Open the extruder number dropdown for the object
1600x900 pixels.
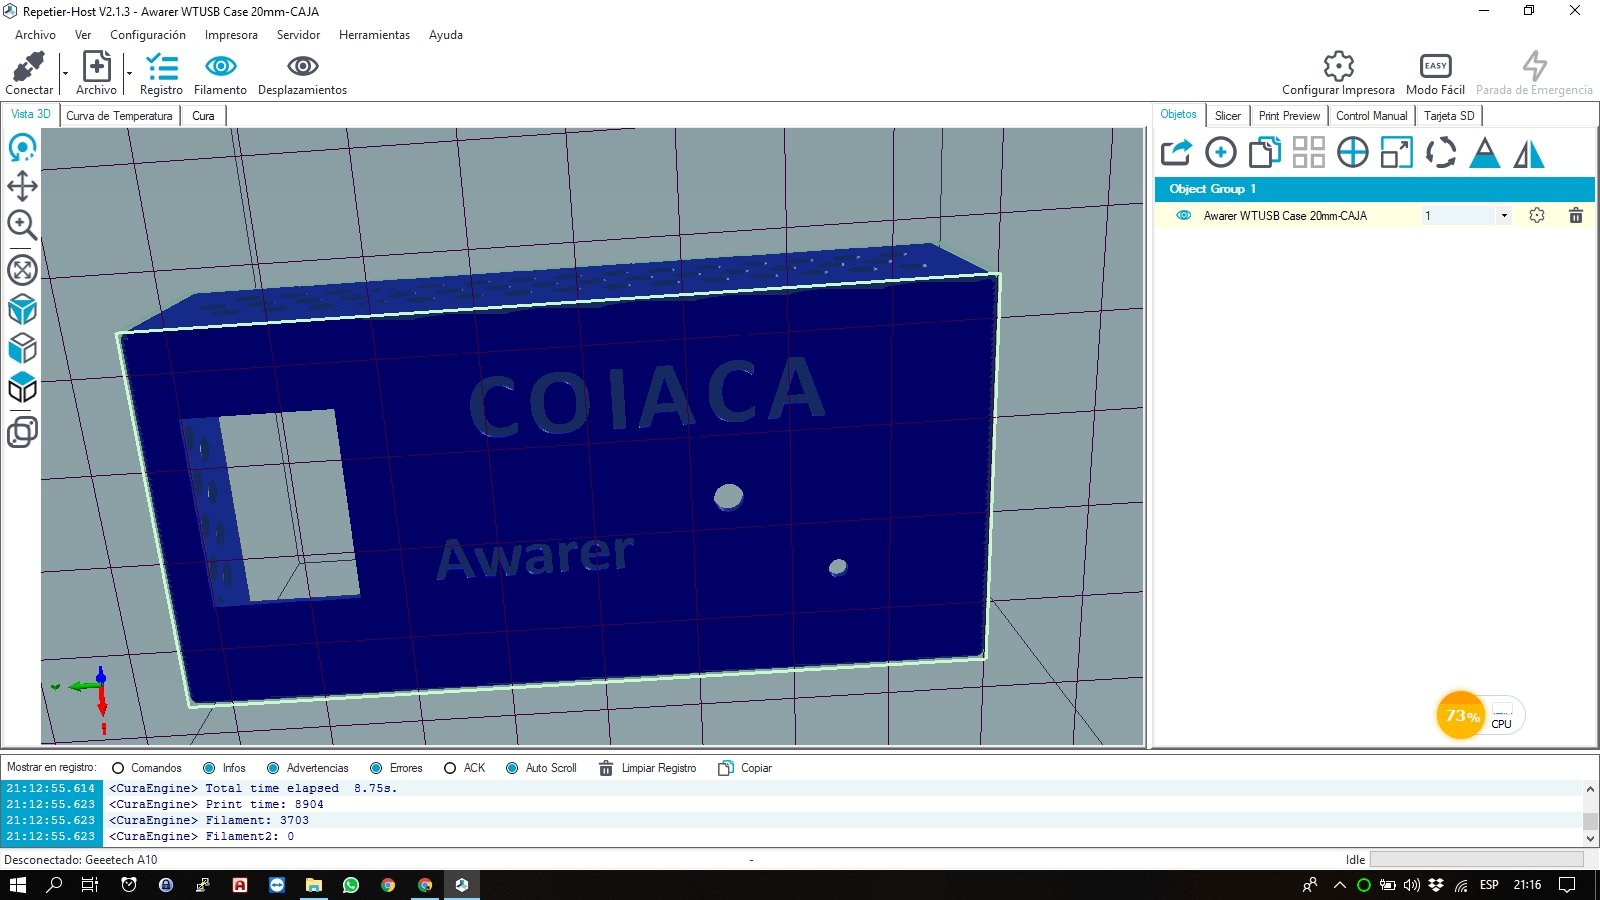tap(1503, 215)
